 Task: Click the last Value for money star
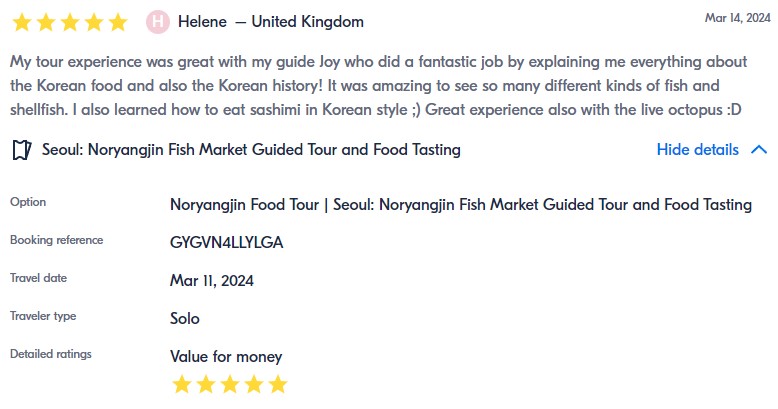(x=278, y=384)
